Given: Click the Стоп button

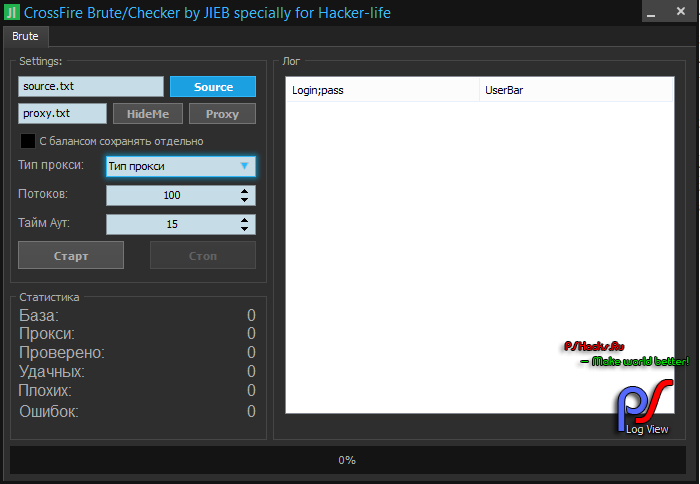Looking at the screenshot, I should coord(203,255).
